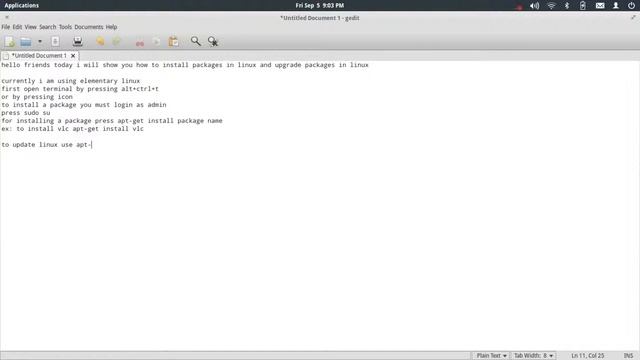Open the Search menu
The image size is (640, 360).
tap(47, 27)
